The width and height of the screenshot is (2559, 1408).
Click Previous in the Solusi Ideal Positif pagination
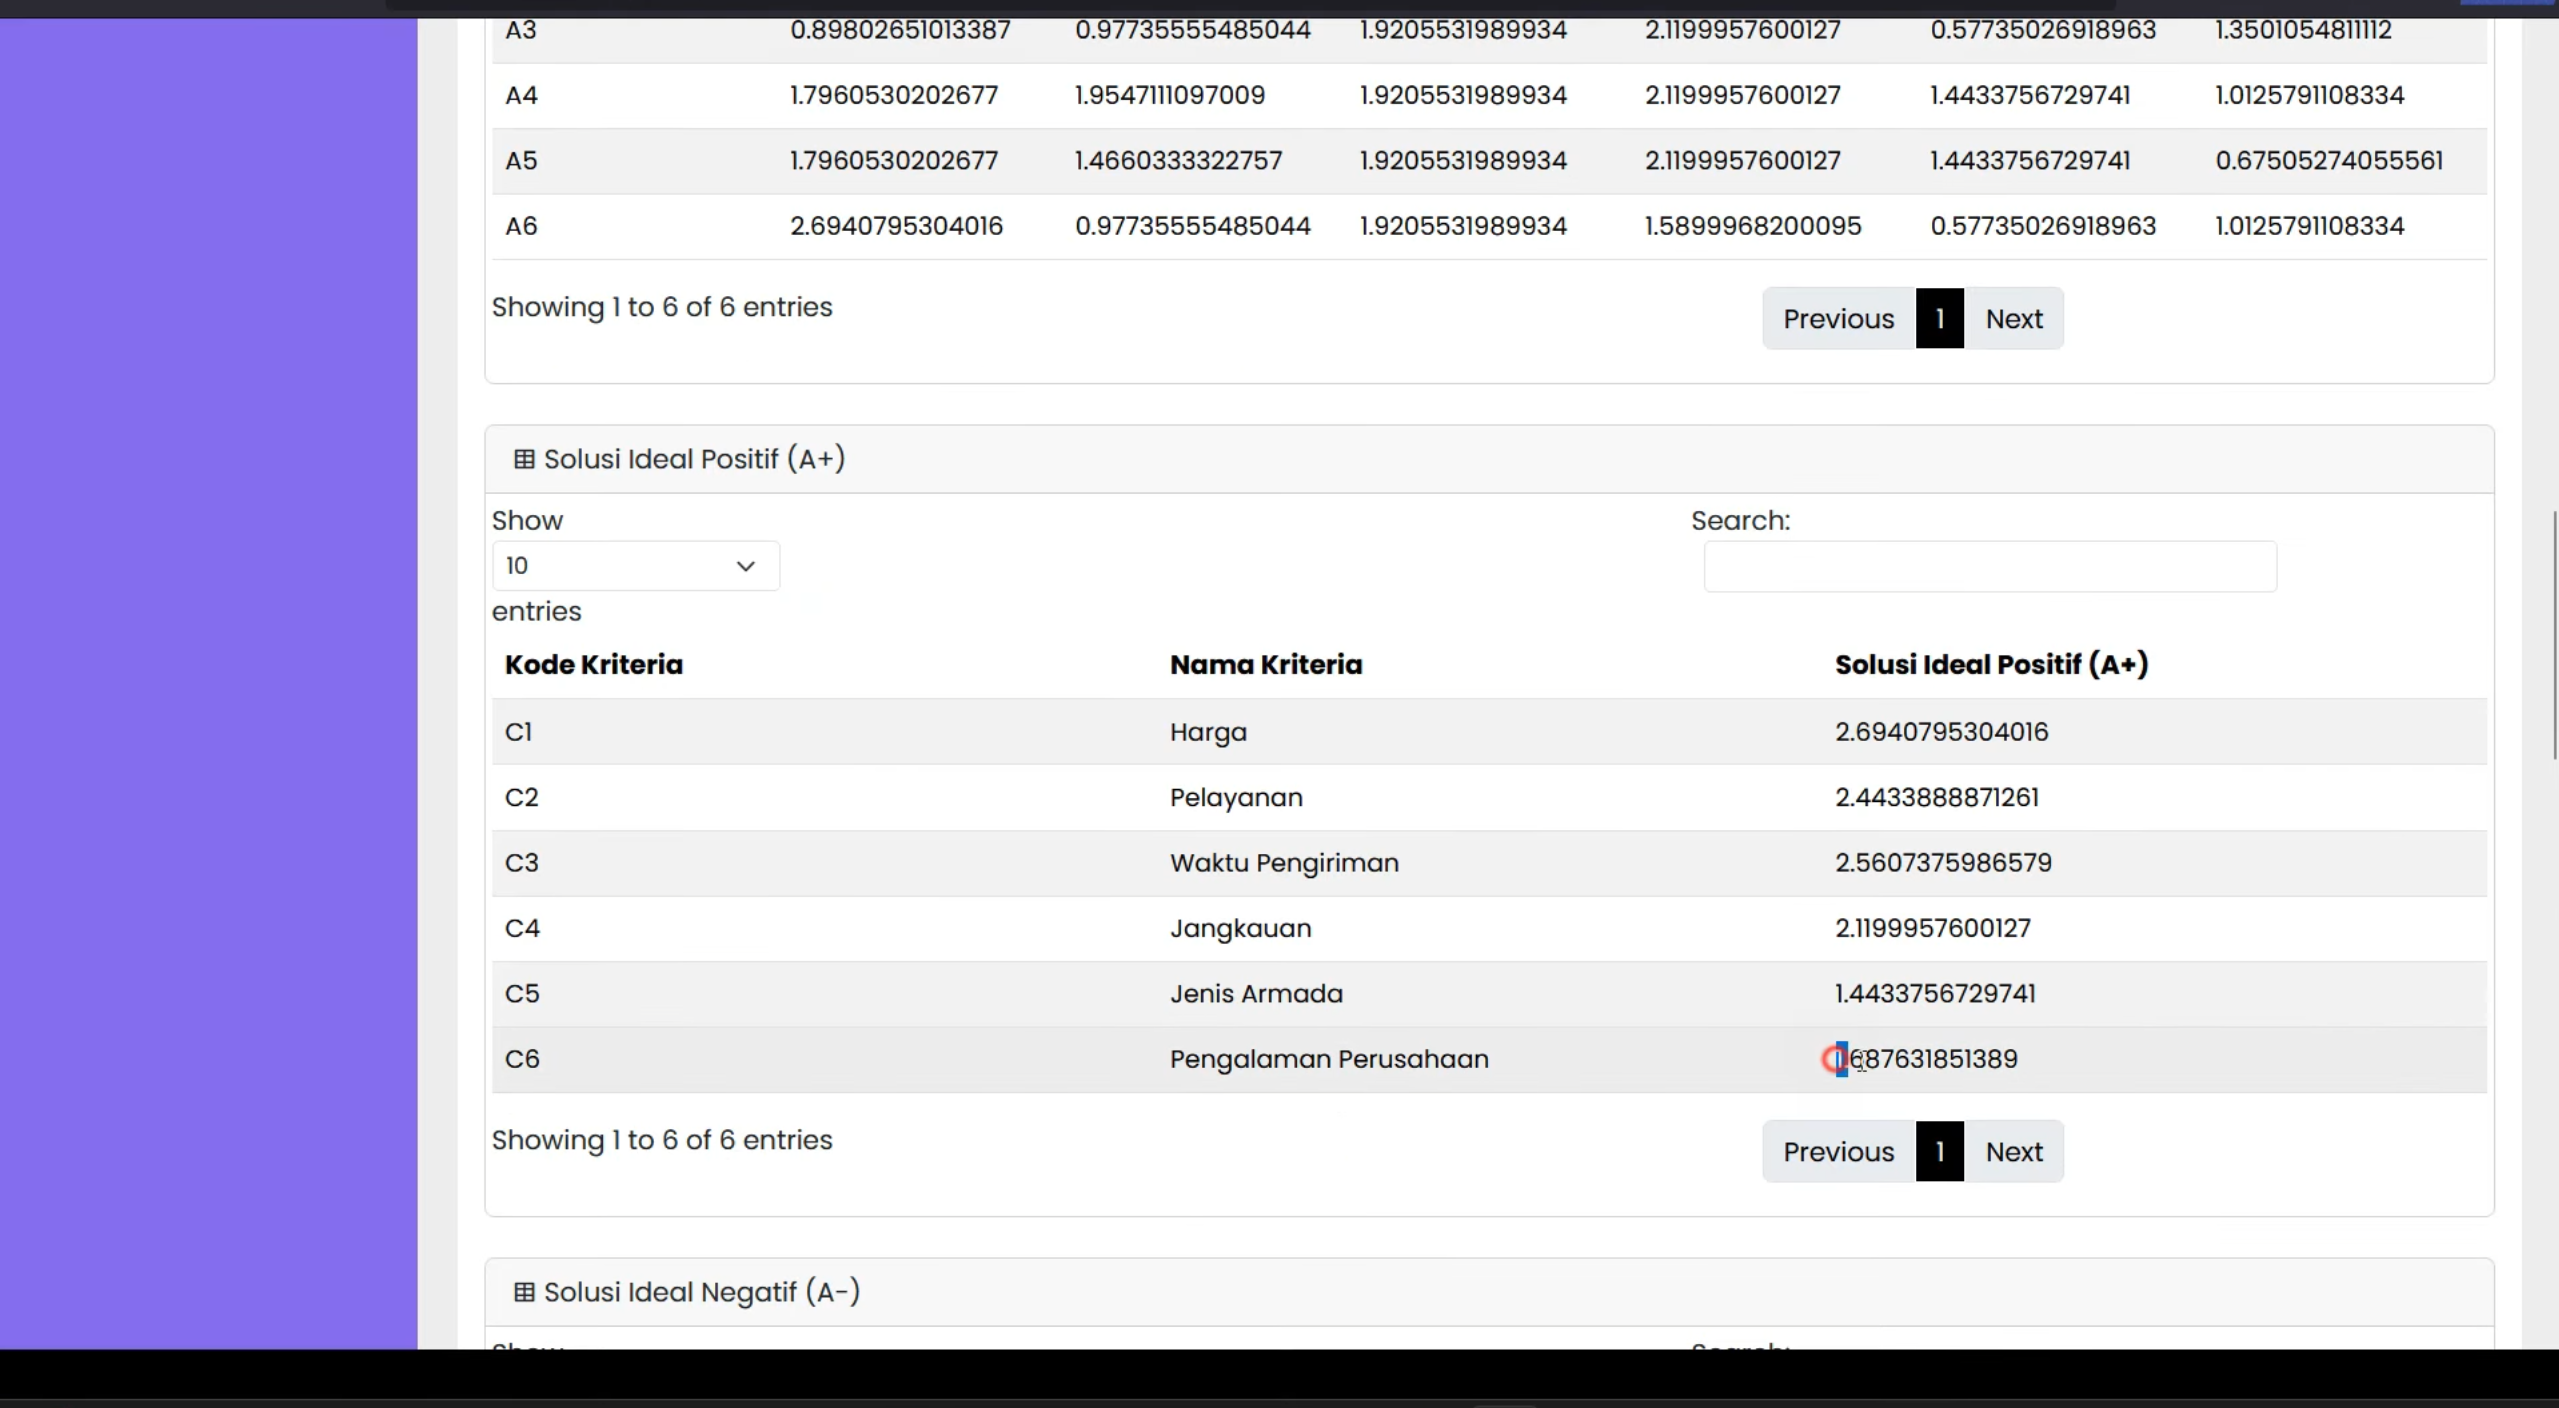click(1838, 1152)
